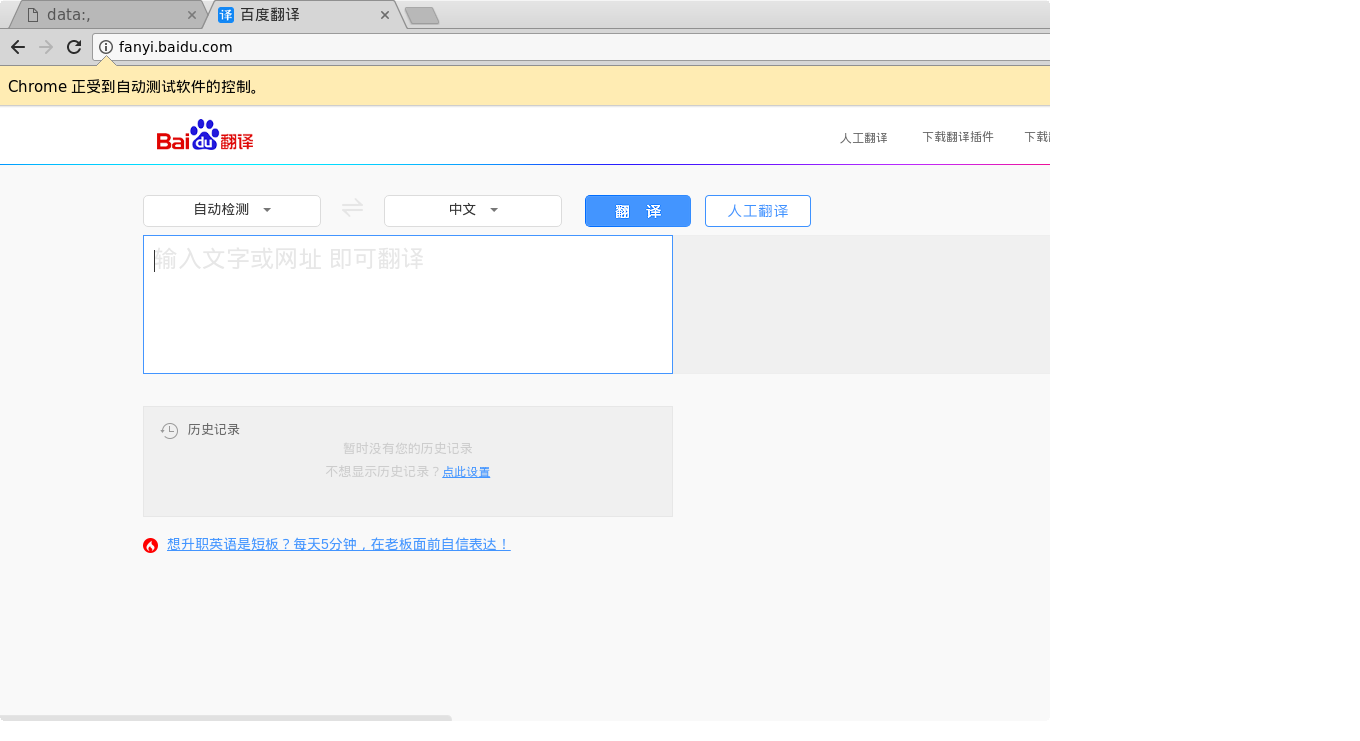Click the horizontal scrollbar at bottom

(226, 718)
